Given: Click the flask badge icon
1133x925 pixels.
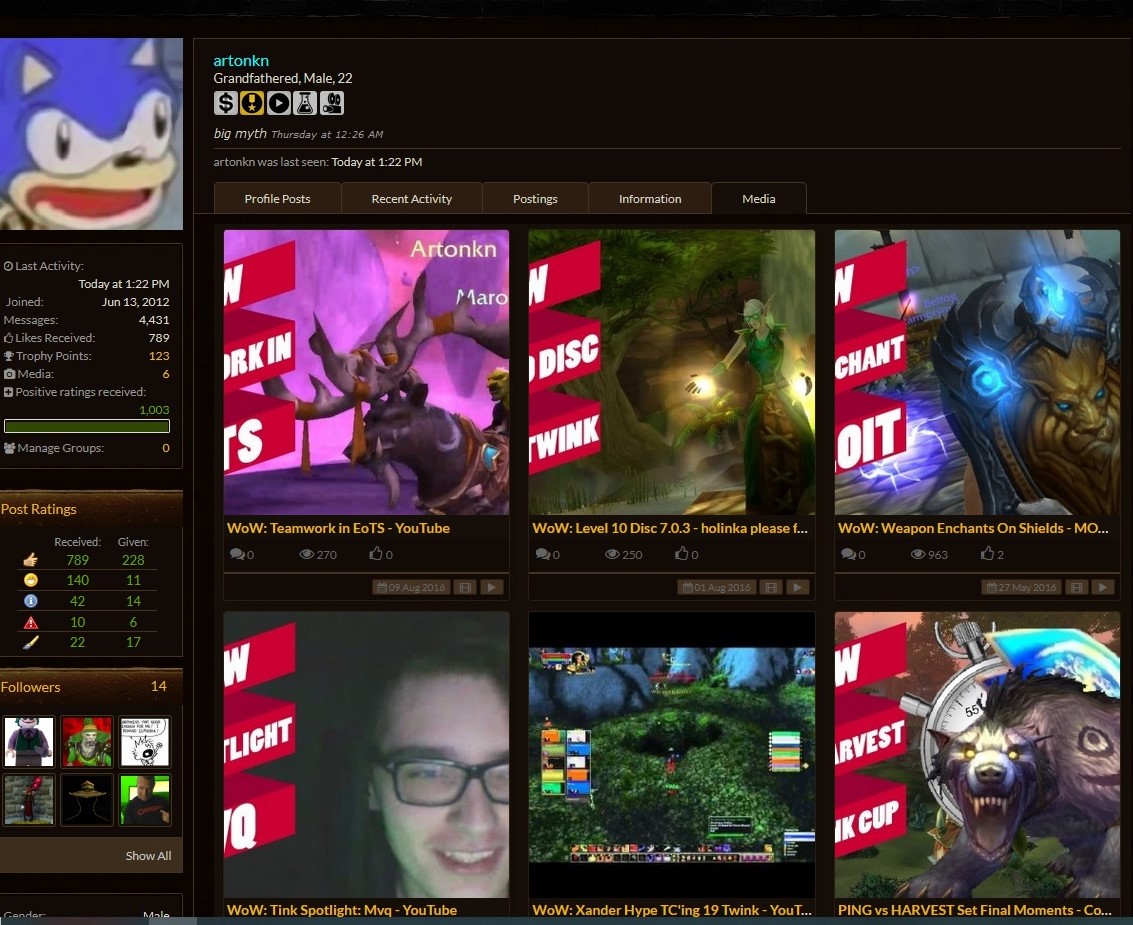Looking at the screenshot, I should [x=305, y=103].
